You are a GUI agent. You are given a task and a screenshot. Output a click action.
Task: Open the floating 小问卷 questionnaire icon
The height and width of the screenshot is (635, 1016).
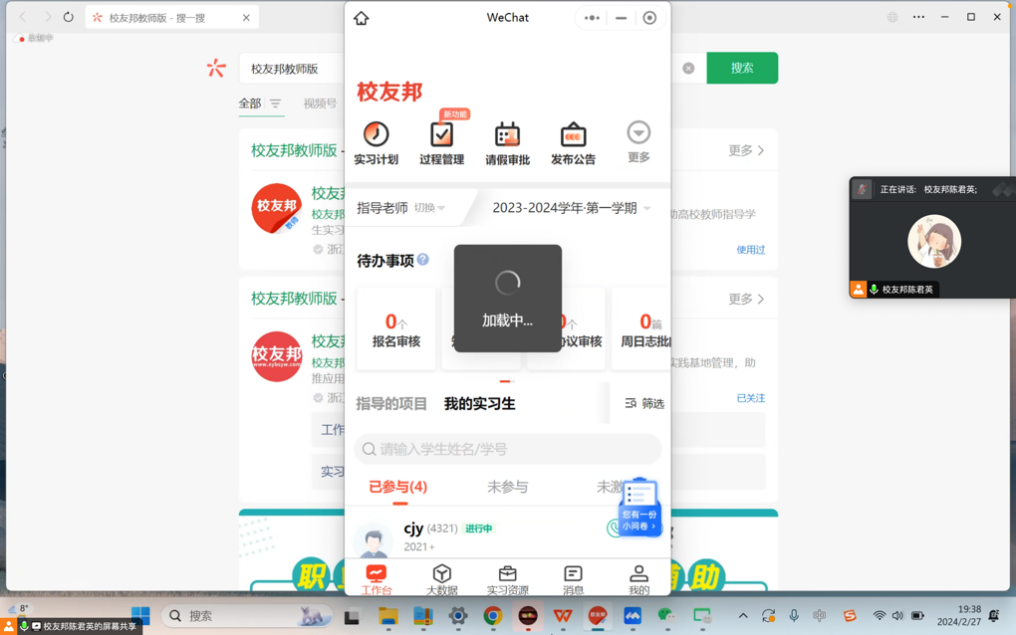(x=640, y=508)
